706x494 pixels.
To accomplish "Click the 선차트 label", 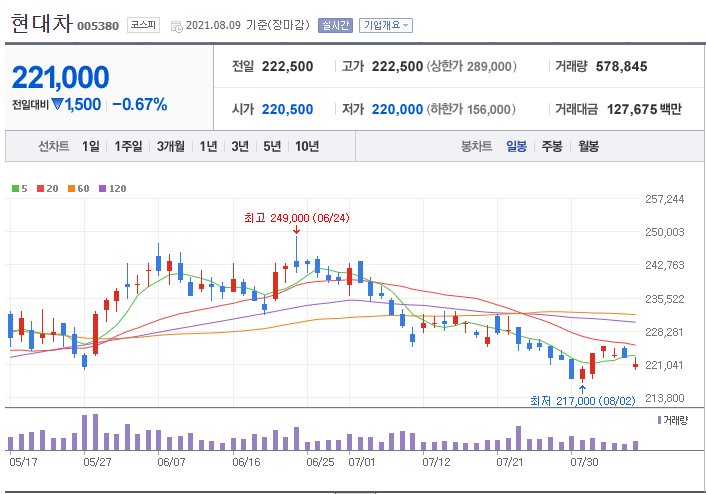I will (54, 146).
